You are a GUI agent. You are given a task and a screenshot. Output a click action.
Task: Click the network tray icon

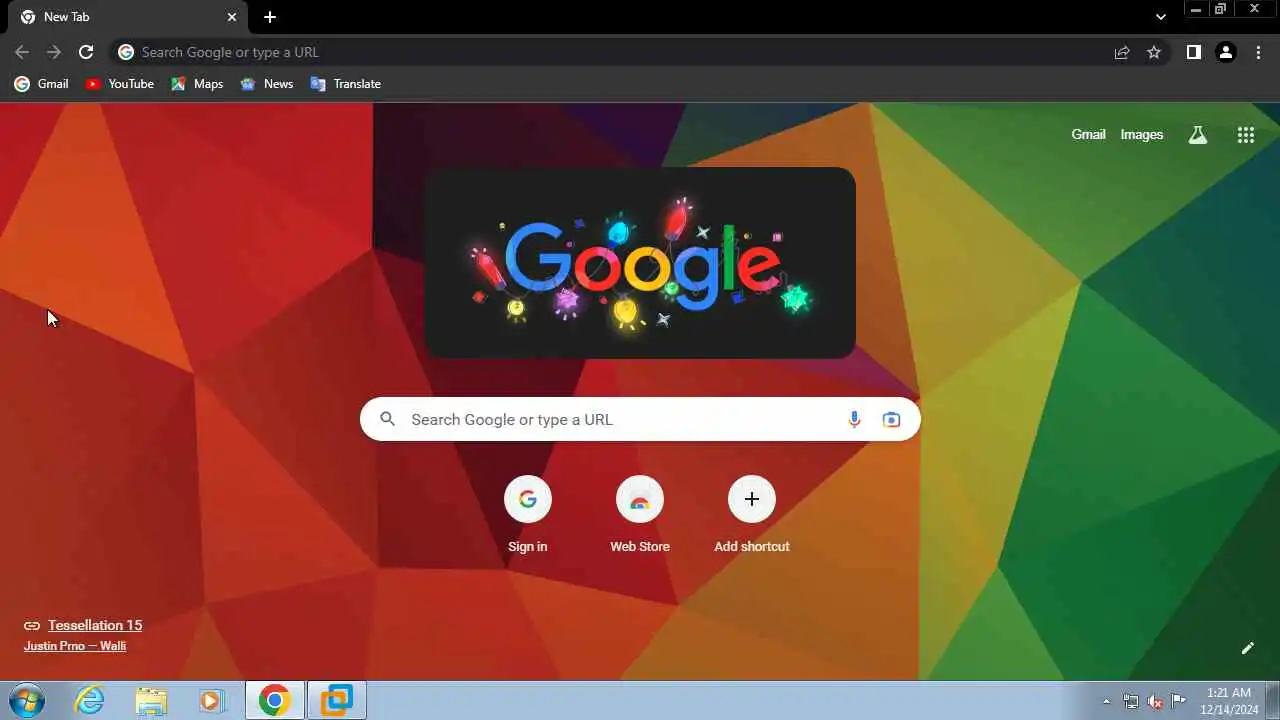[x=1131, y=701]
